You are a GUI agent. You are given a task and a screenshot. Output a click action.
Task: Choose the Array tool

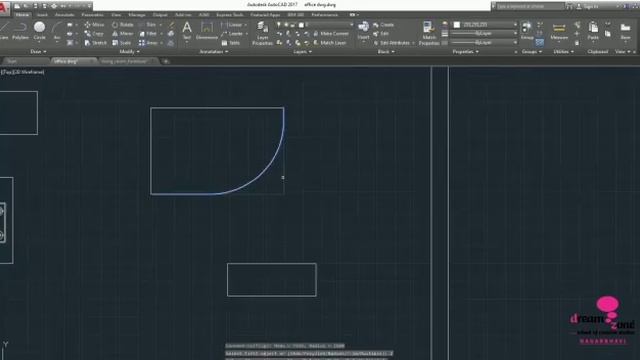click(149, 43)
